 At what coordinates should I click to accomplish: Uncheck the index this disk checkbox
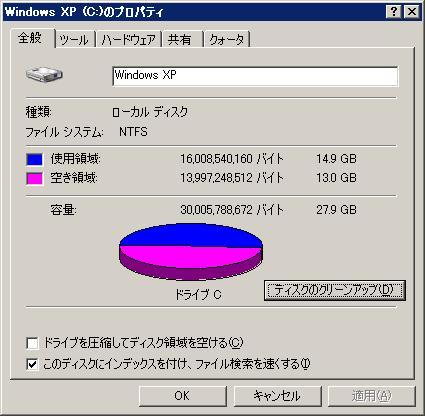(x=32, y=364)
